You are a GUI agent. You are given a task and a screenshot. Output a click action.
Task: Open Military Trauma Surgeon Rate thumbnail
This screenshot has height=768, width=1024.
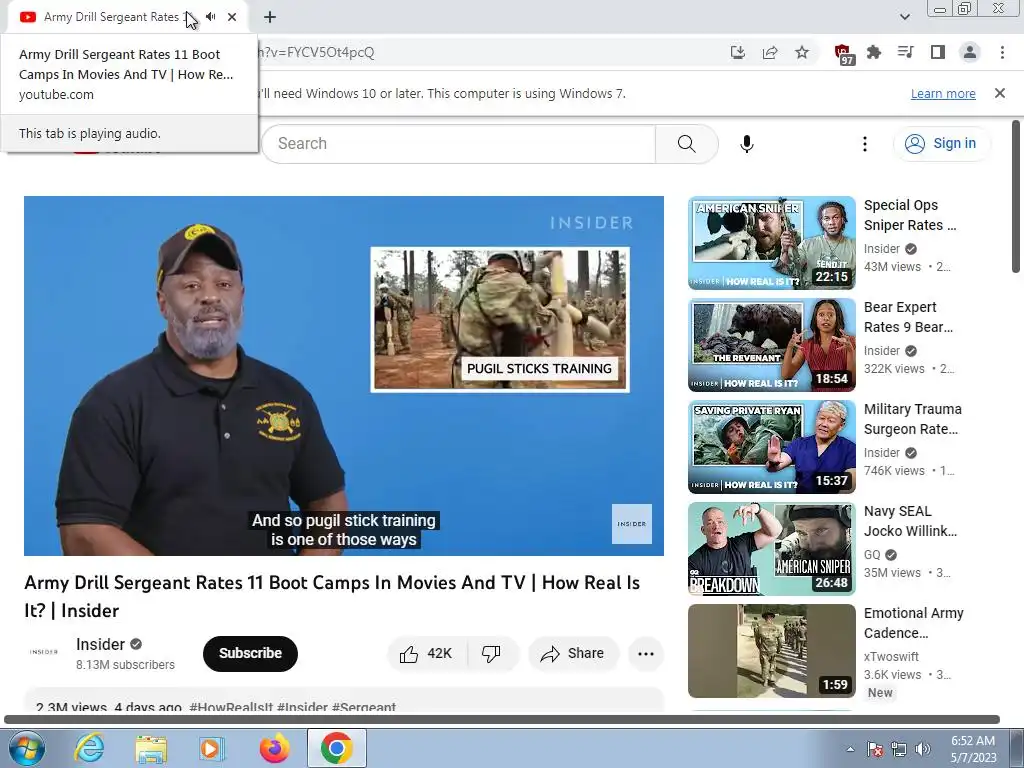click(x=772, y=447)
